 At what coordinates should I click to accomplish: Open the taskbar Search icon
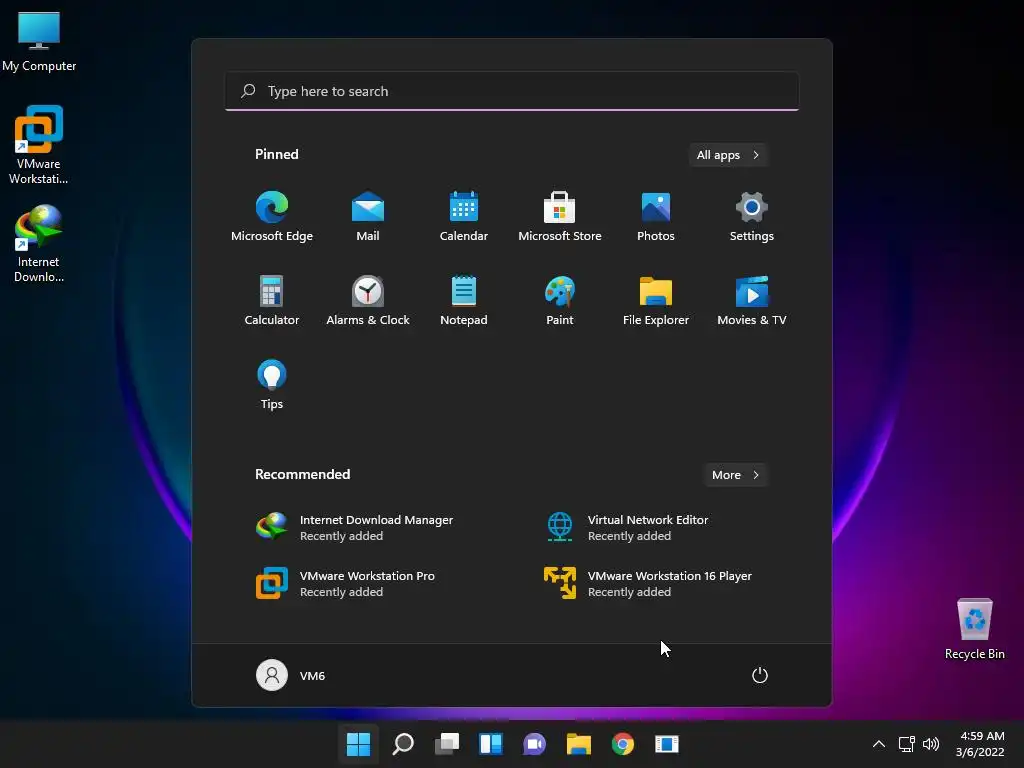tap(403, 744)
